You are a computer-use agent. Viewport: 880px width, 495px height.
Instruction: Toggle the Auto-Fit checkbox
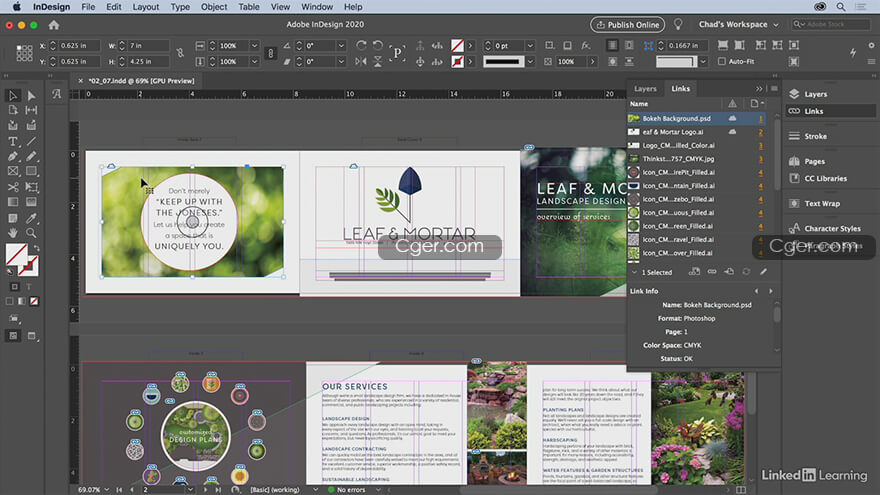pos(722,61)
